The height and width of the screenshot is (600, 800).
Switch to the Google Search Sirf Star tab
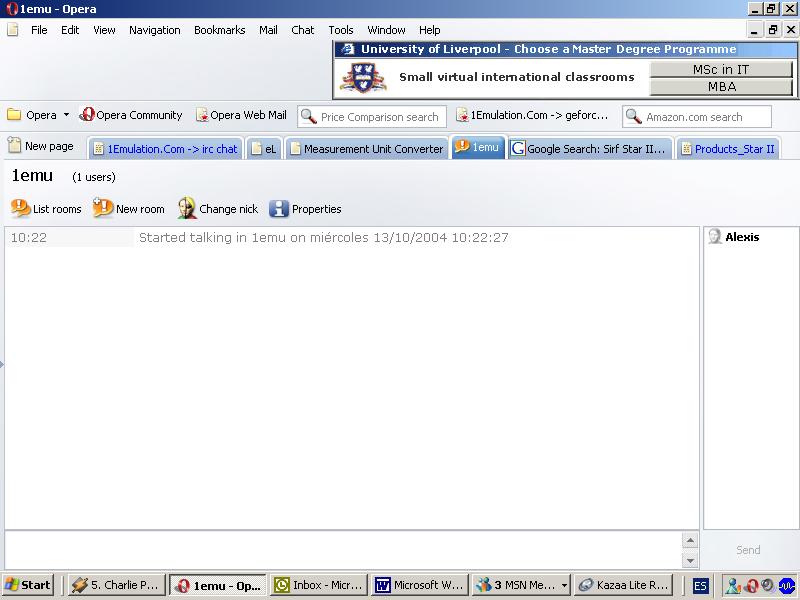pos(590,148)
